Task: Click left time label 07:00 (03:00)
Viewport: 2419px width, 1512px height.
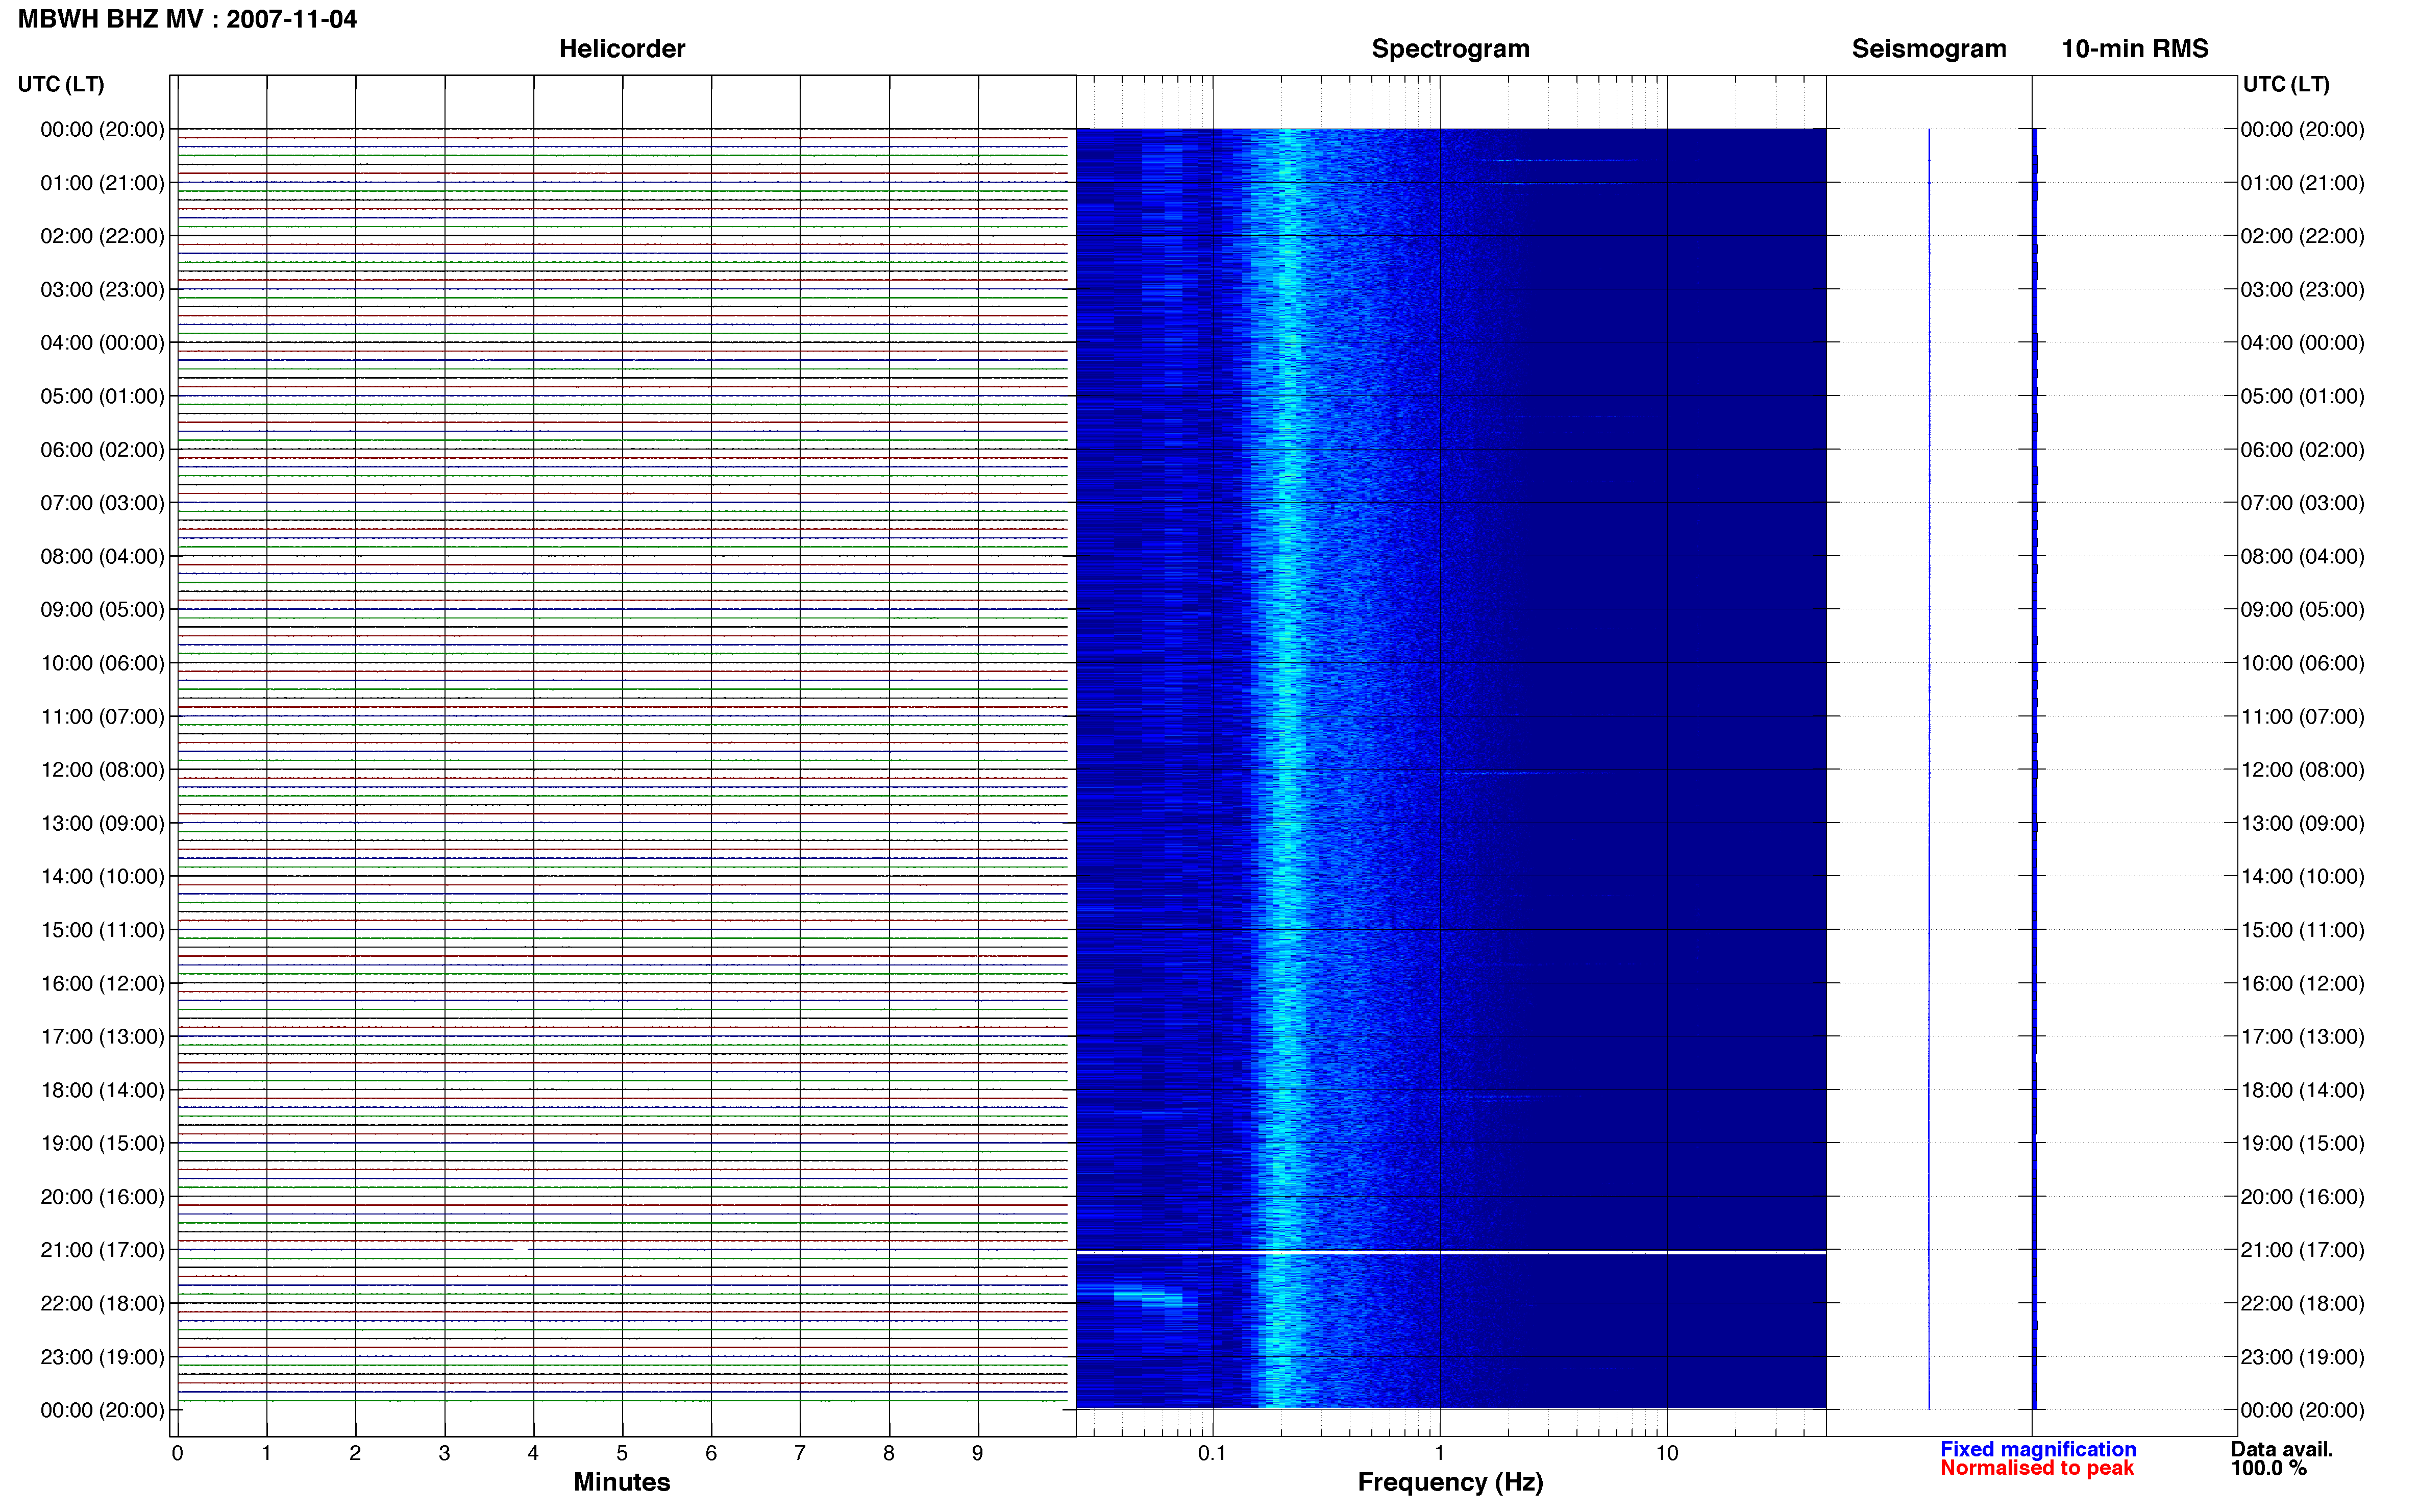Action: [x=102, y=503]
